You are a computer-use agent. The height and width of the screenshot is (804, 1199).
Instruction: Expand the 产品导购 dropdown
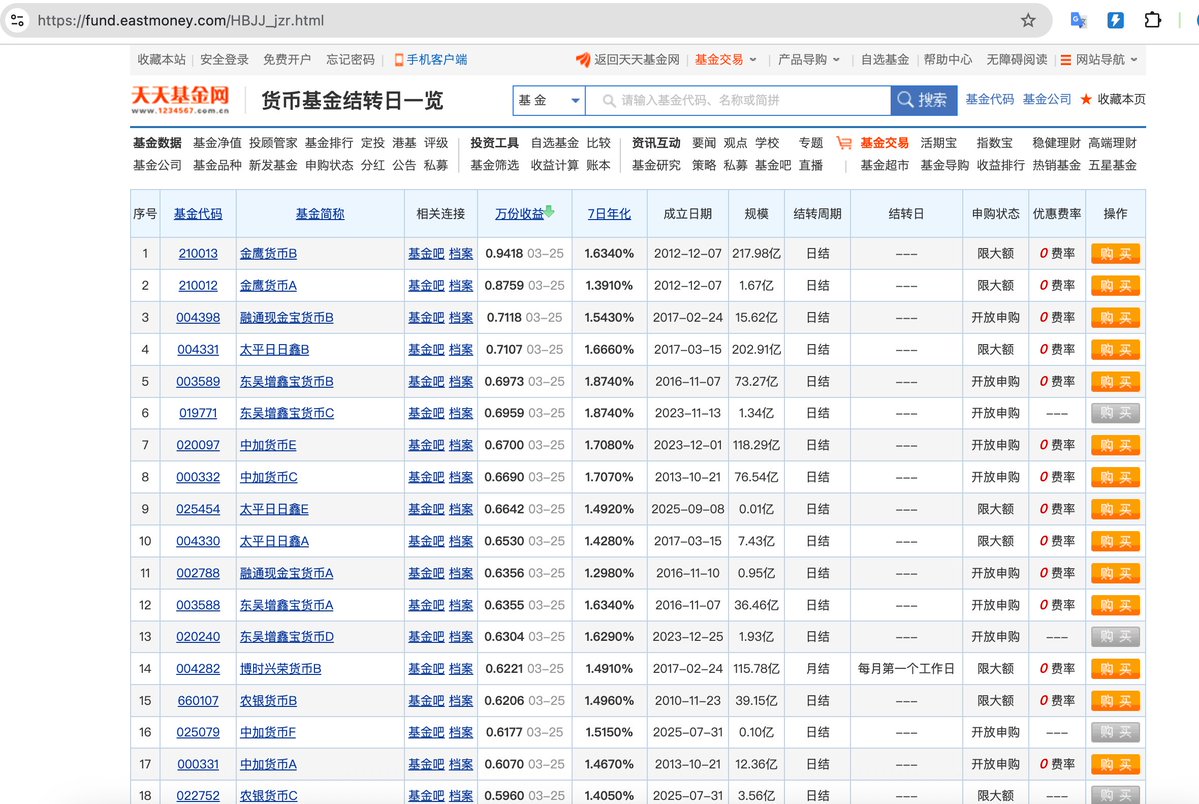[809, 60]
